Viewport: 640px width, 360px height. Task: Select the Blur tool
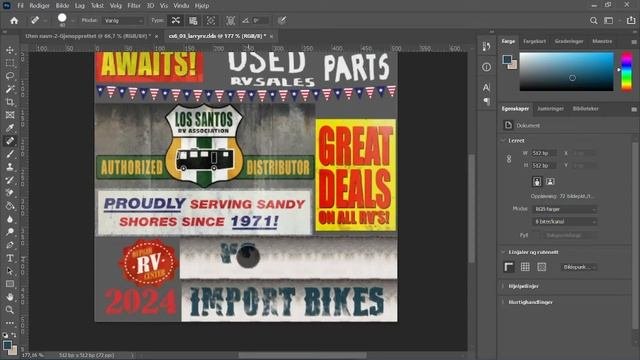coord(10,219)
